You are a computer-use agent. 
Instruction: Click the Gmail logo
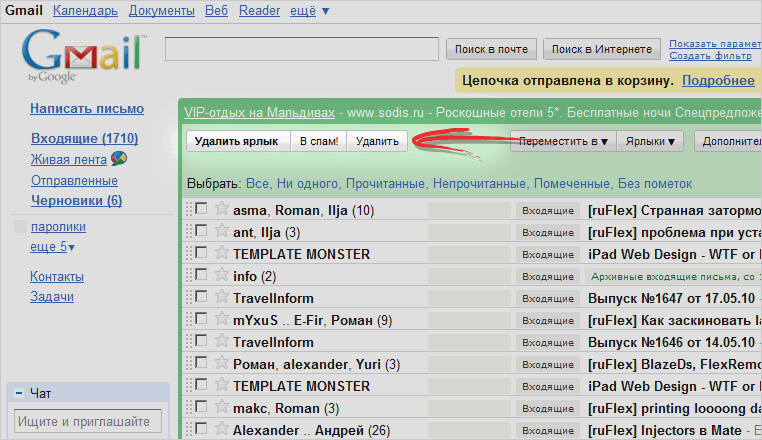click(x=83, y=55)
